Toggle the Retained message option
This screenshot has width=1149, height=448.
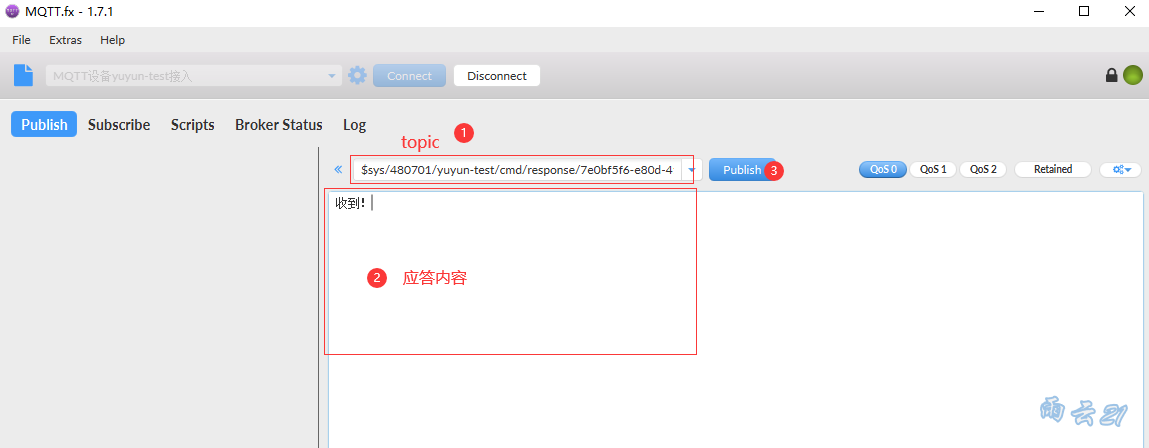pyautogui.click(x=1053, y=169)
